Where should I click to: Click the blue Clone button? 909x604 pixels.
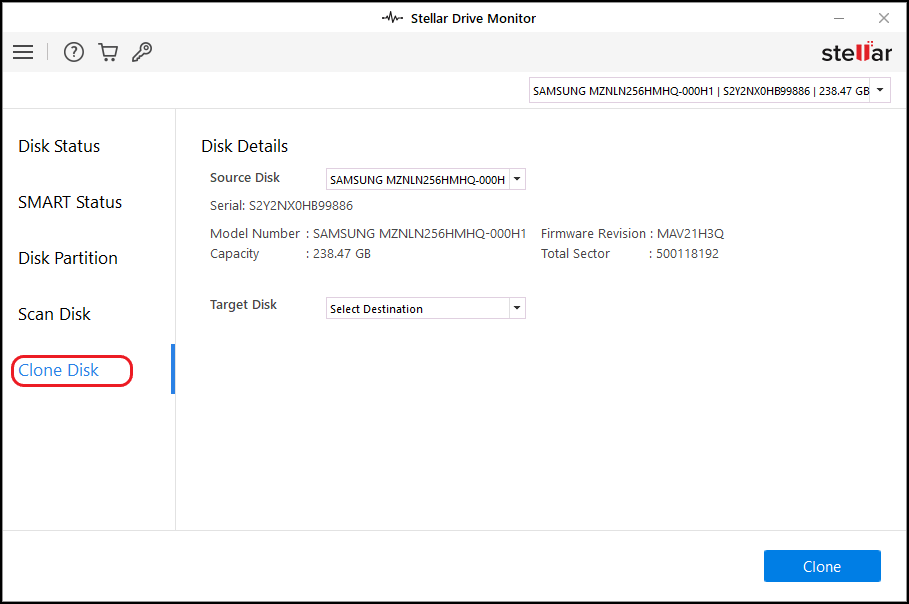[822, 566]
